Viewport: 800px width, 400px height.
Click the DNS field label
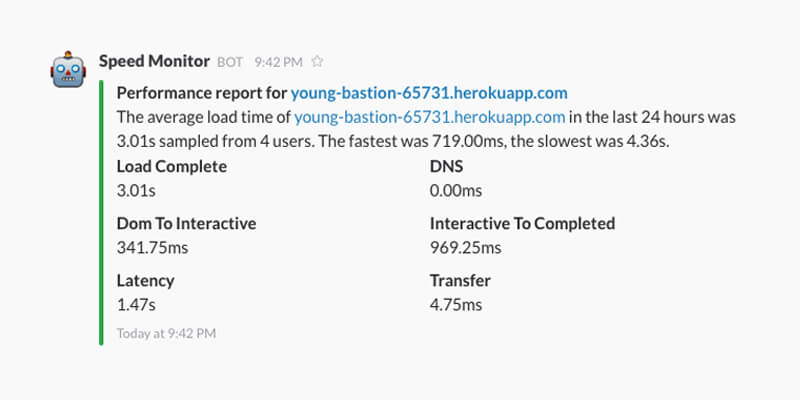446,166
